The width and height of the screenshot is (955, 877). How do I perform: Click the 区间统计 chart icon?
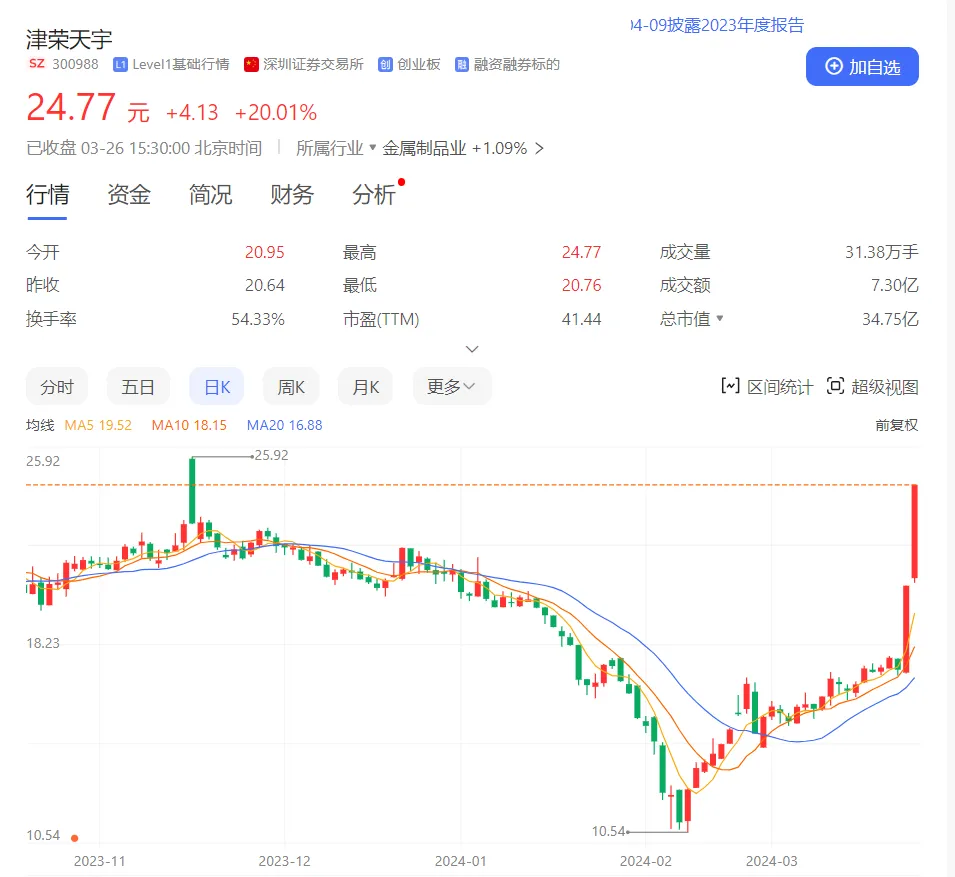pyautogui.click(x=731, y=386)
